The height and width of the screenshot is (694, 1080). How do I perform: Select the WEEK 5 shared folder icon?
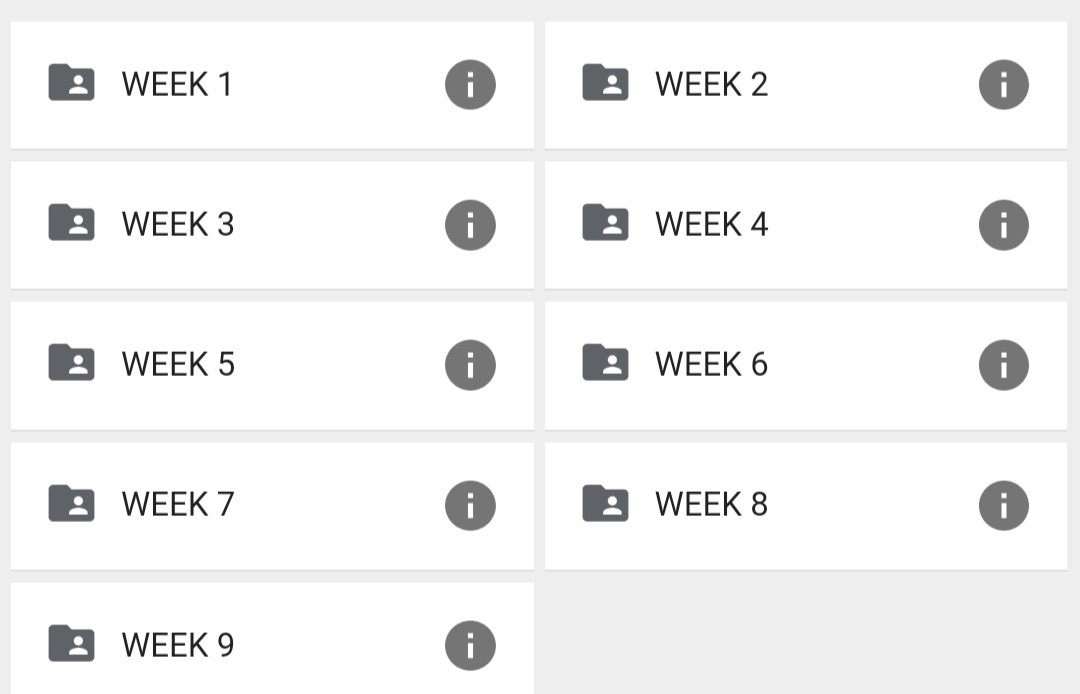pyautogui.click(x=71, y=362)
